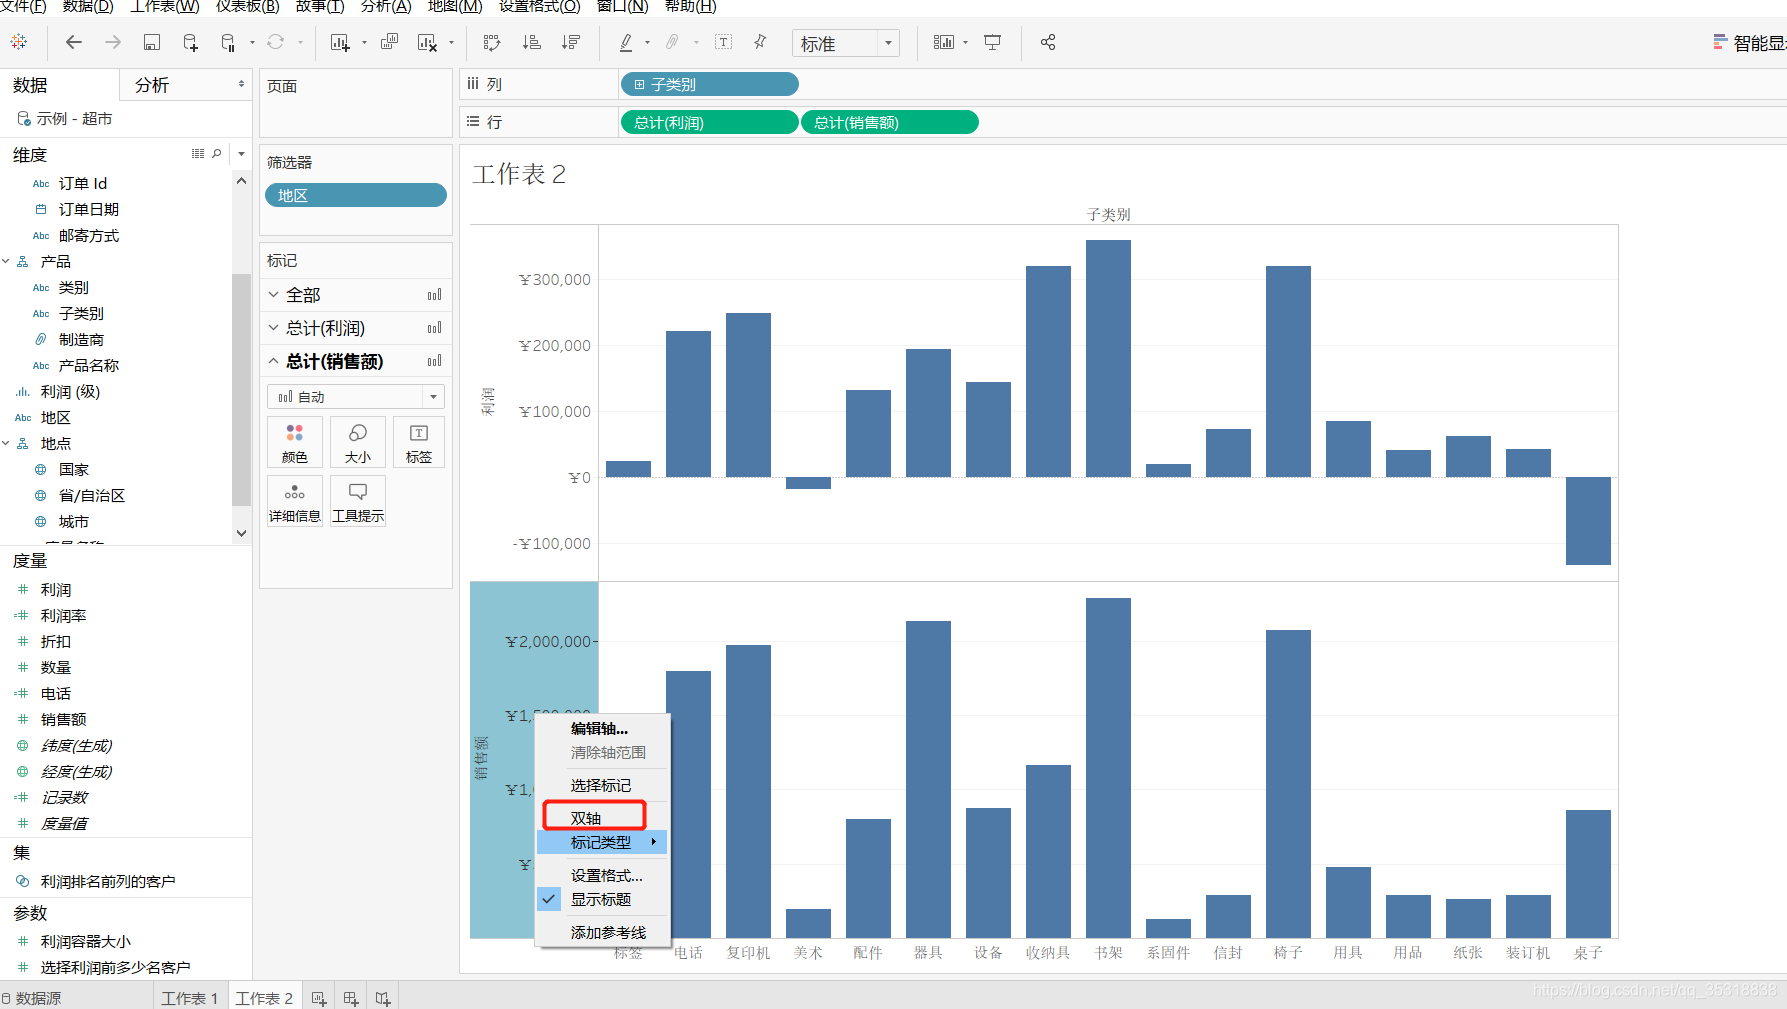The image size is (1787, 1009).
Task: Create a new worksheet from the toolbar
Action: pos(340,42)
